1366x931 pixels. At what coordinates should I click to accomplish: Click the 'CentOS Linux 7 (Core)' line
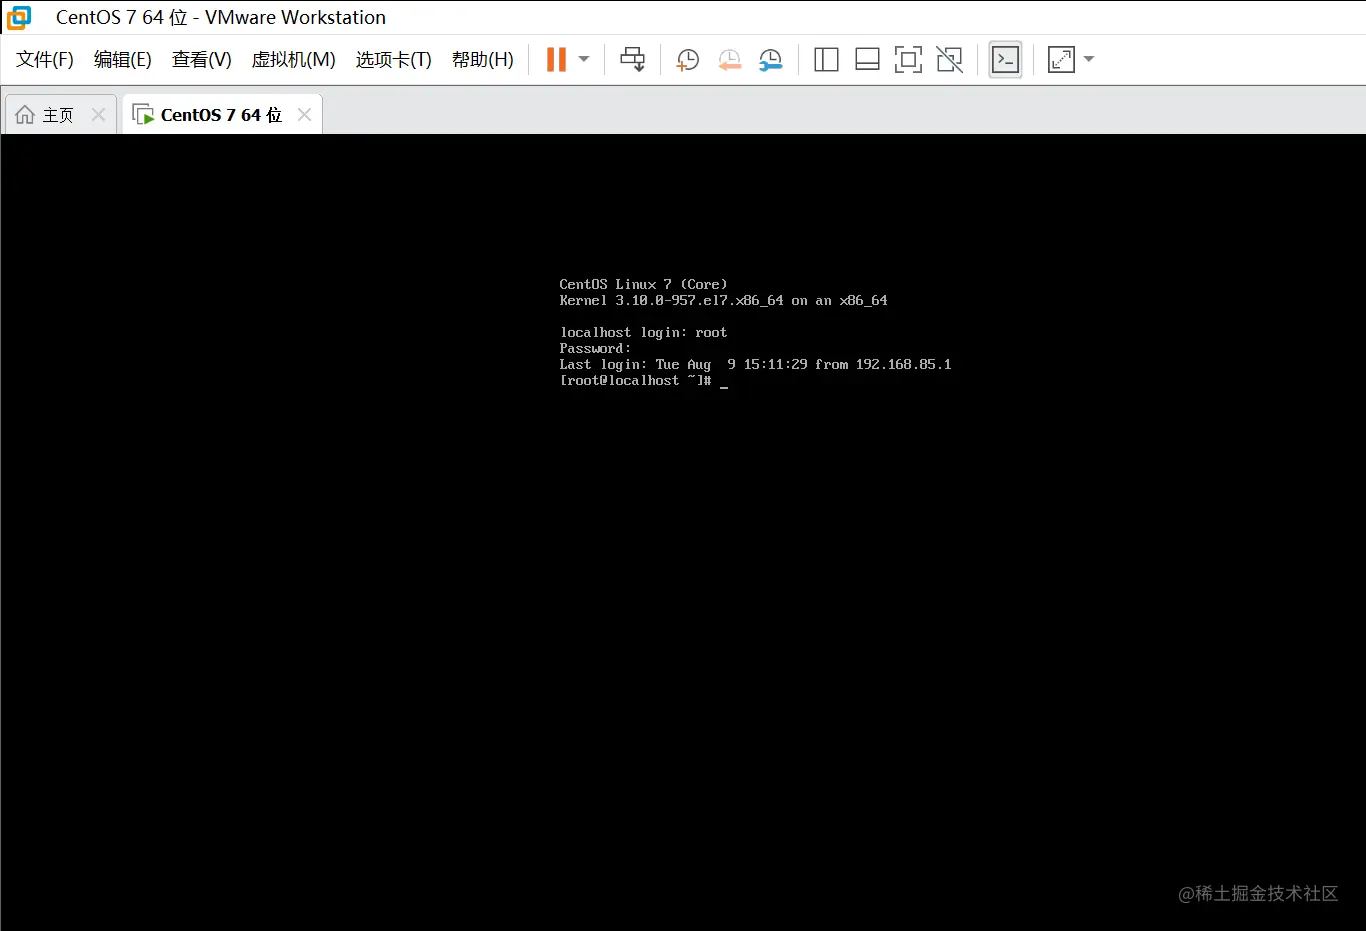click(x=643, y=285)
